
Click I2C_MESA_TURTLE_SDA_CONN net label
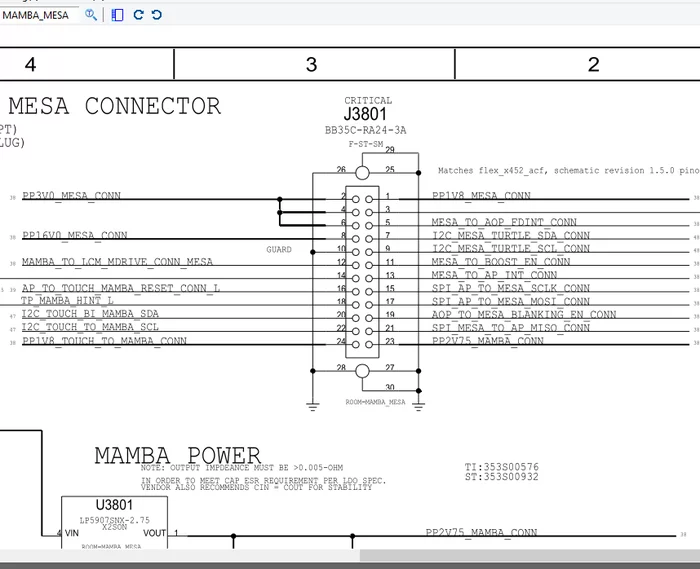coord(511,235)
